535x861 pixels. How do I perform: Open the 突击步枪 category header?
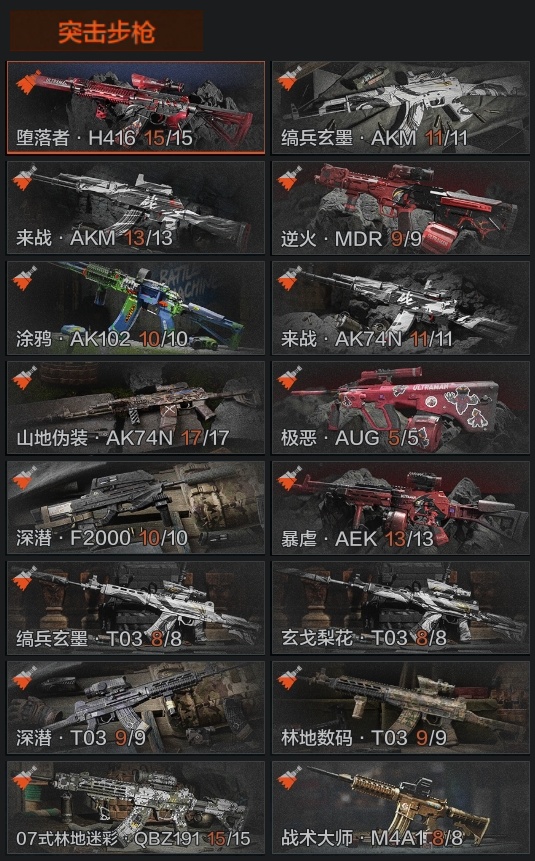click(x=107, y=31)
